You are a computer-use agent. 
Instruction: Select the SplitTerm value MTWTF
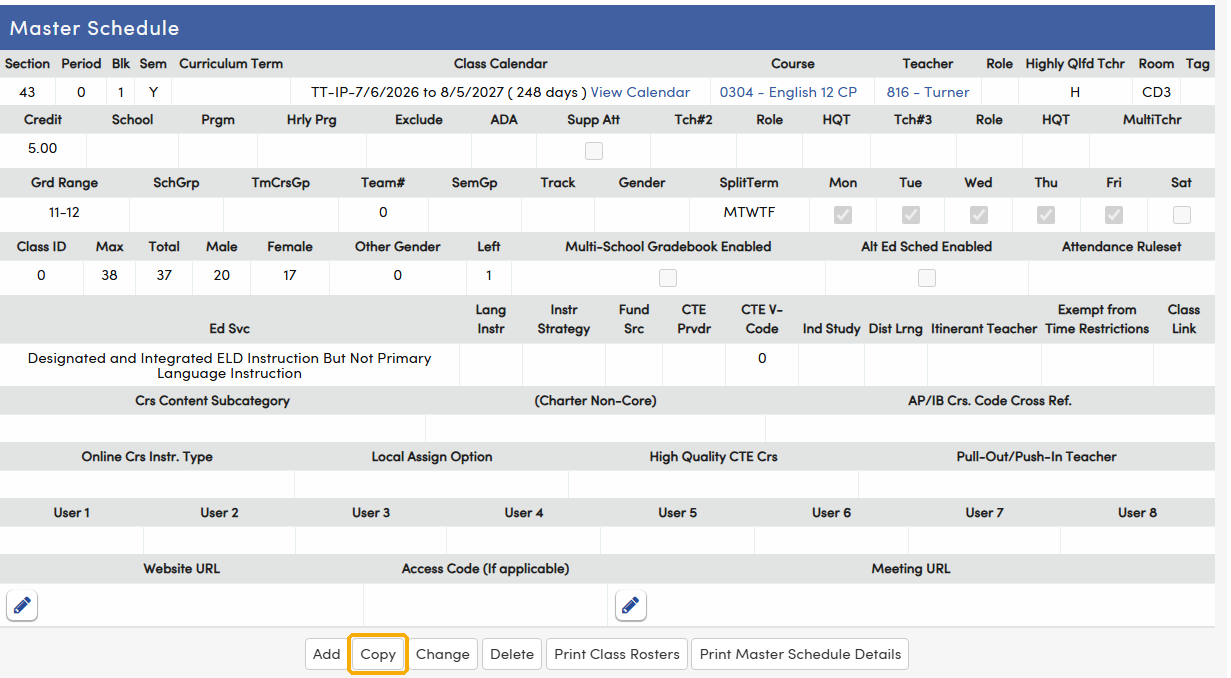pos(749,212)
